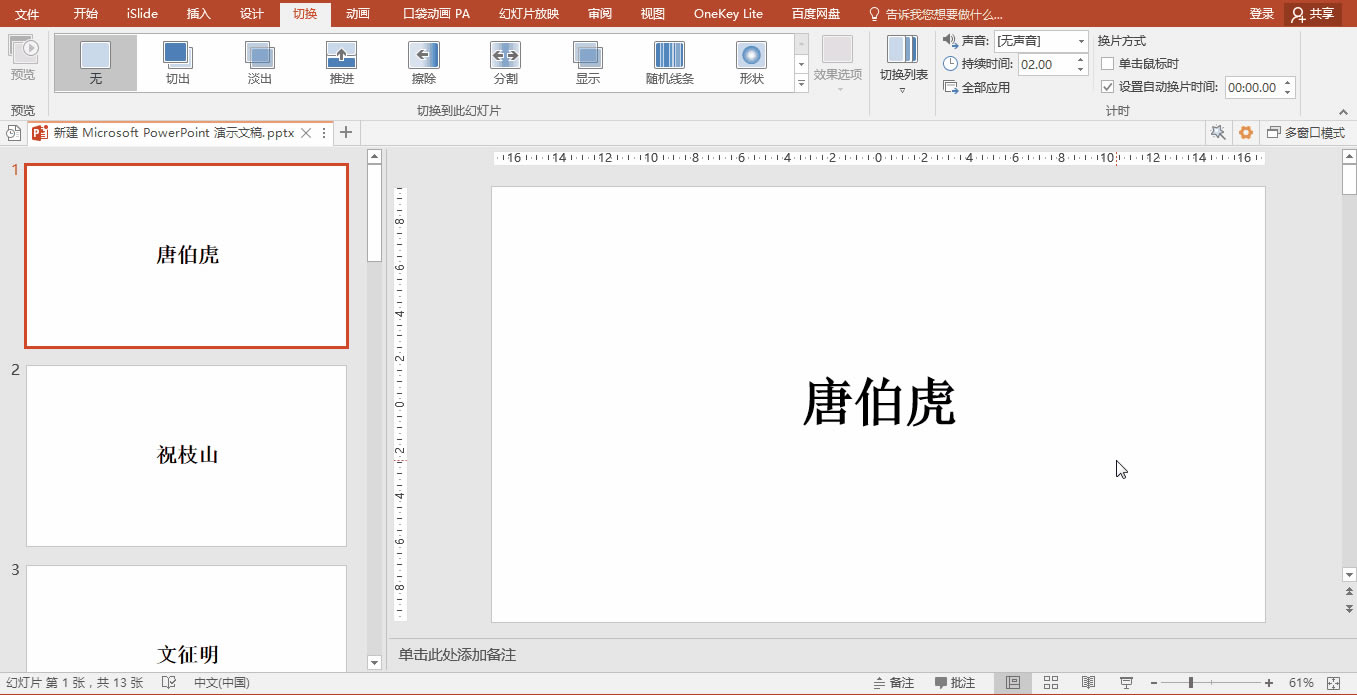
Task: Open the 切换列表 dropdown
Action: pos(903,64)
